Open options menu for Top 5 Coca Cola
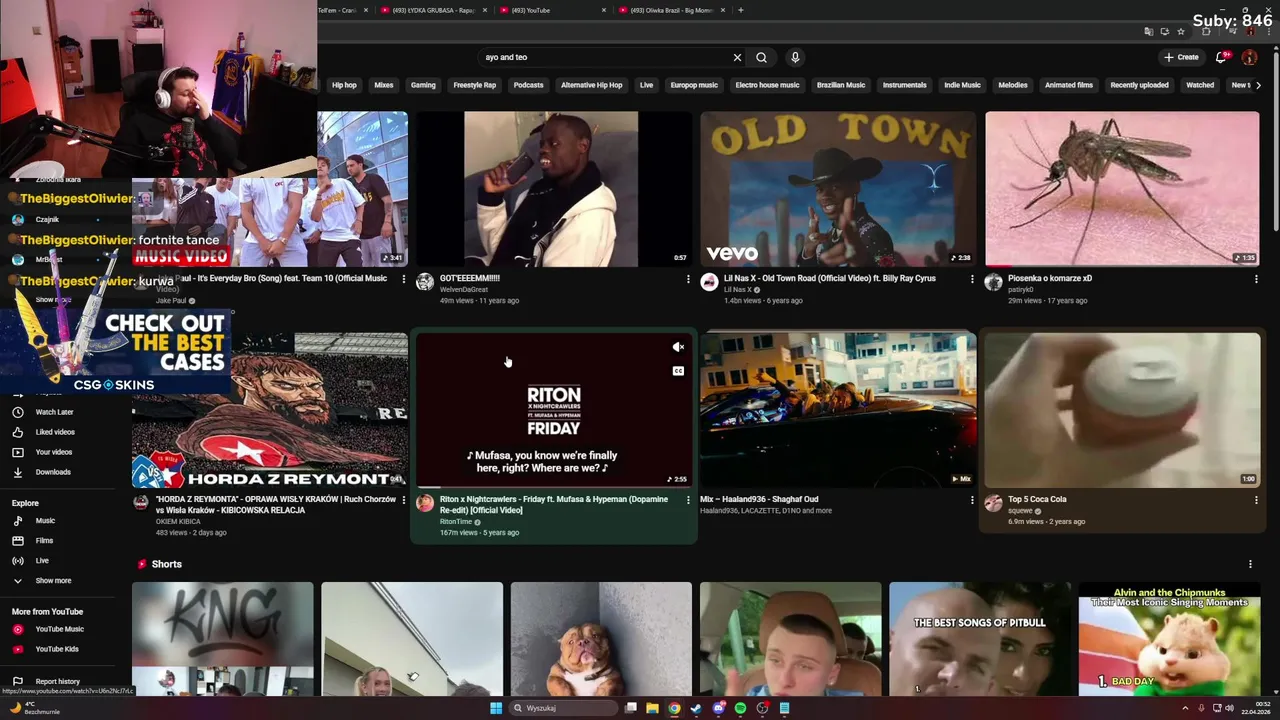Image resolution: width=1280 pixels, height=720 pixels. [x=1256, y=499]
